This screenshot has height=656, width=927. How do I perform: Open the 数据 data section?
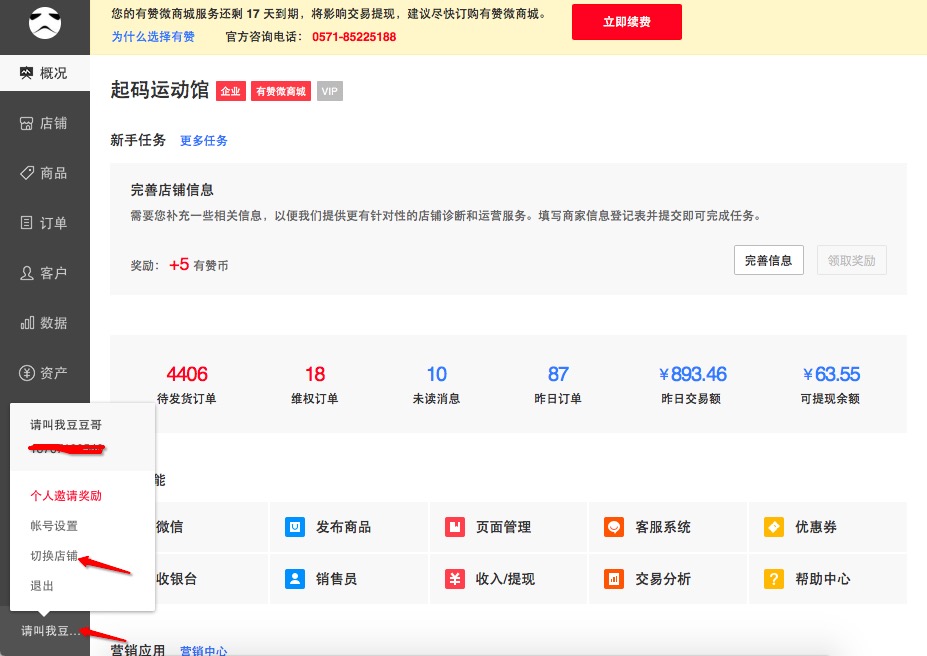pyautogui.click(x=45, y=323)
